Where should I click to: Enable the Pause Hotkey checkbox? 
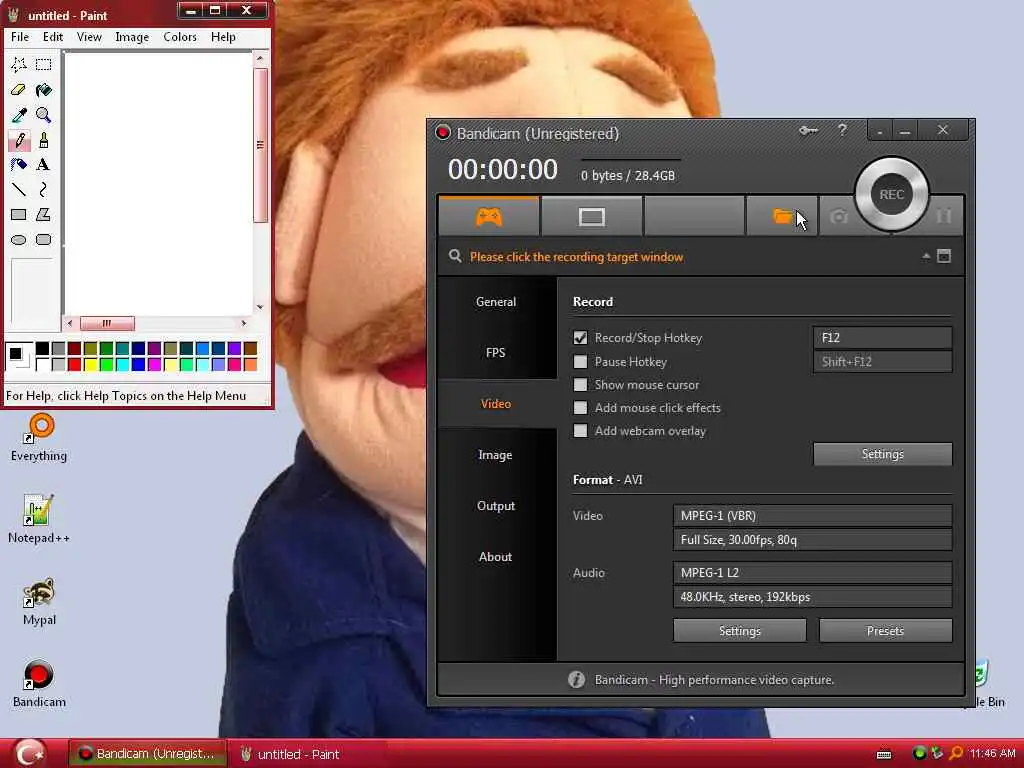click(x=580, y=361)
